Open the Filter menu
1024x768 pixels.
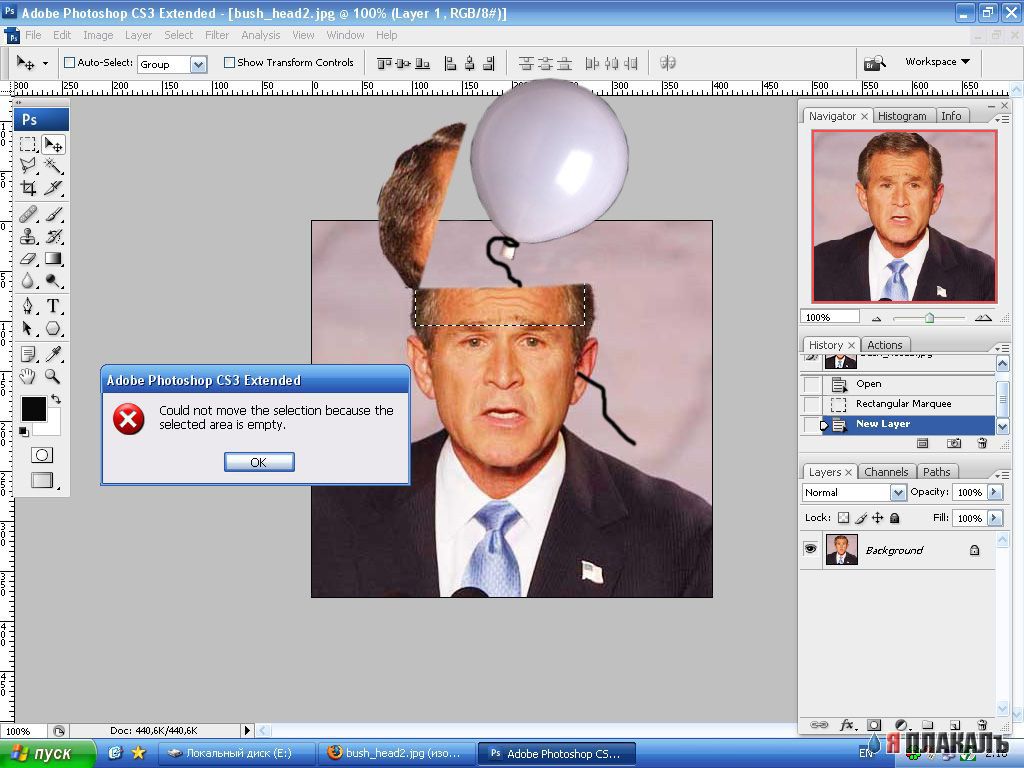point(217,35)
